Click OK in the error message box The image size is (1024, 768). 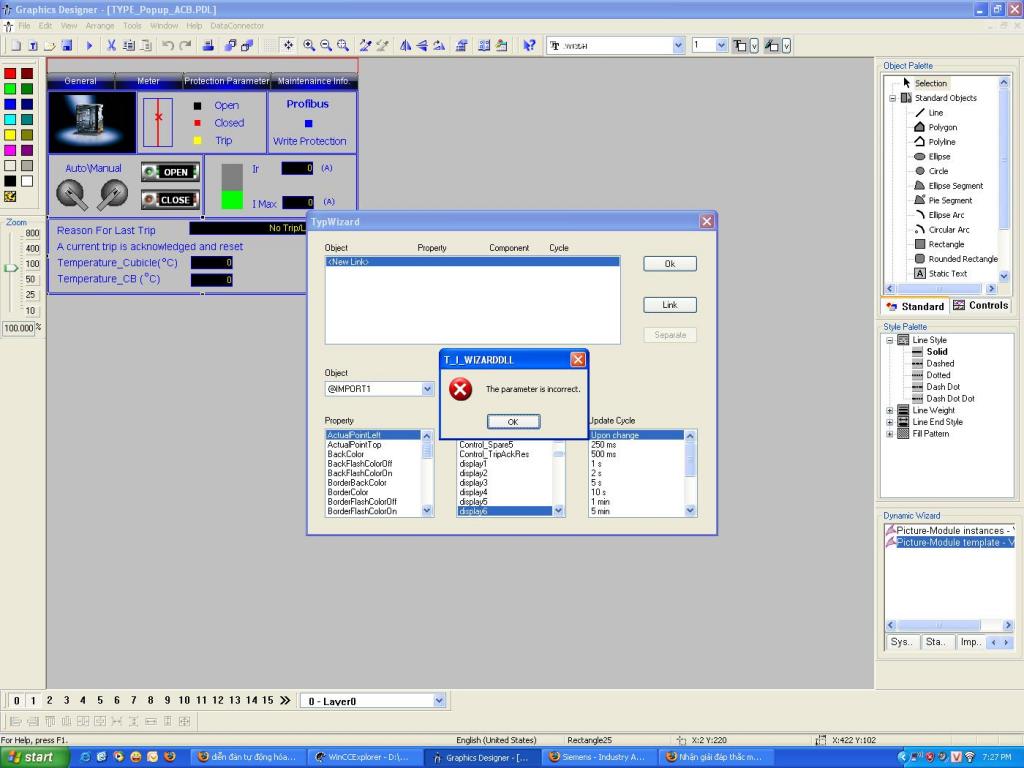coord(513,422)
